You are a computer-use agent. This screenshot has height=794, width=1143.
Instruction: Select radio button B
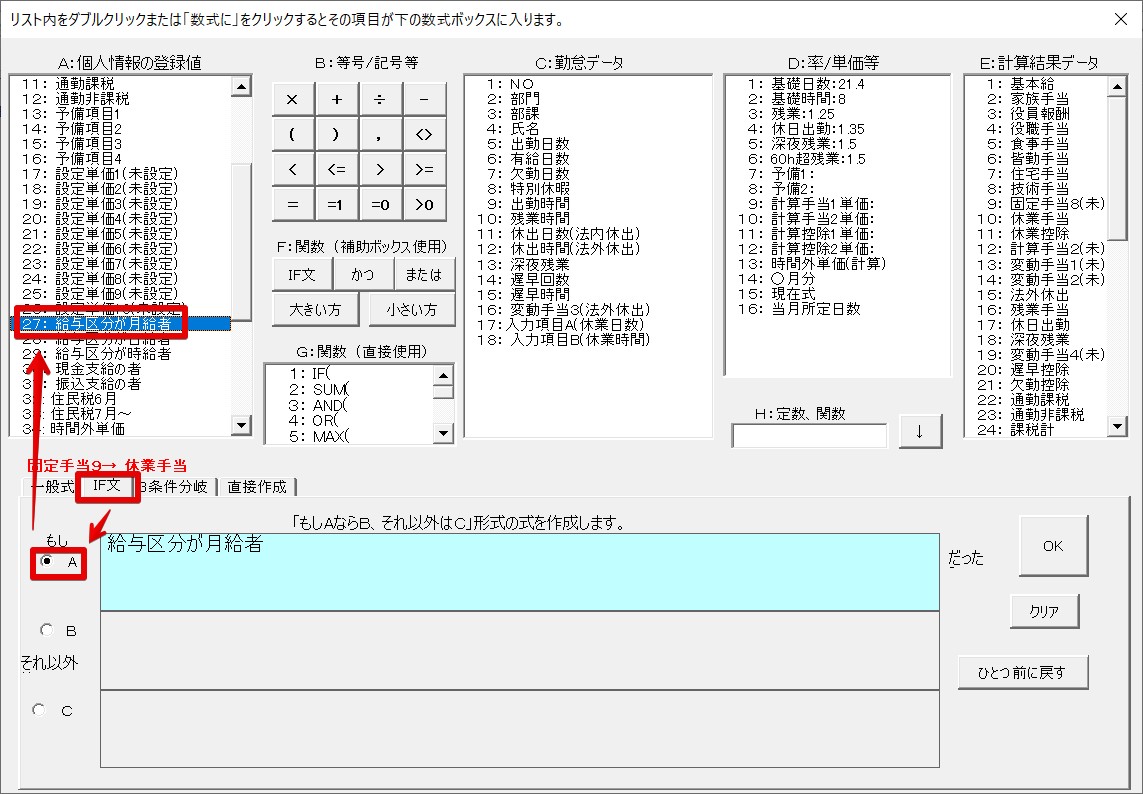pos(46,630)
